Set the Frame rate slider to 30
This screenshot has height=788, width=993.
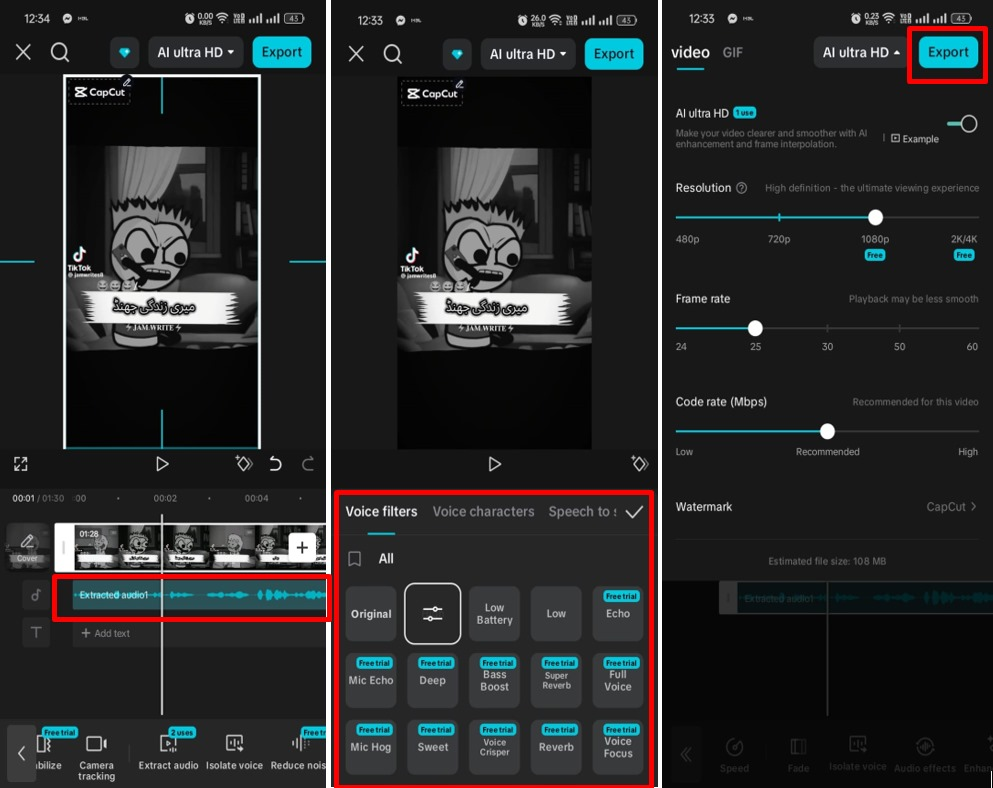(x=827, y=328)
